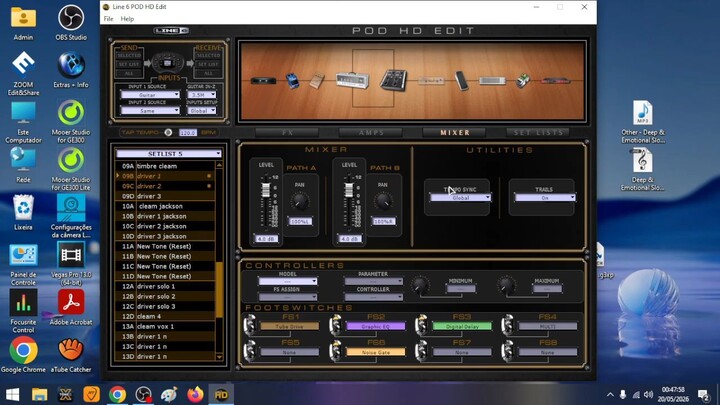The height and width of the screenshot is (405, 720).
Task: Select the black input block in signal chain
Action: 263,81
